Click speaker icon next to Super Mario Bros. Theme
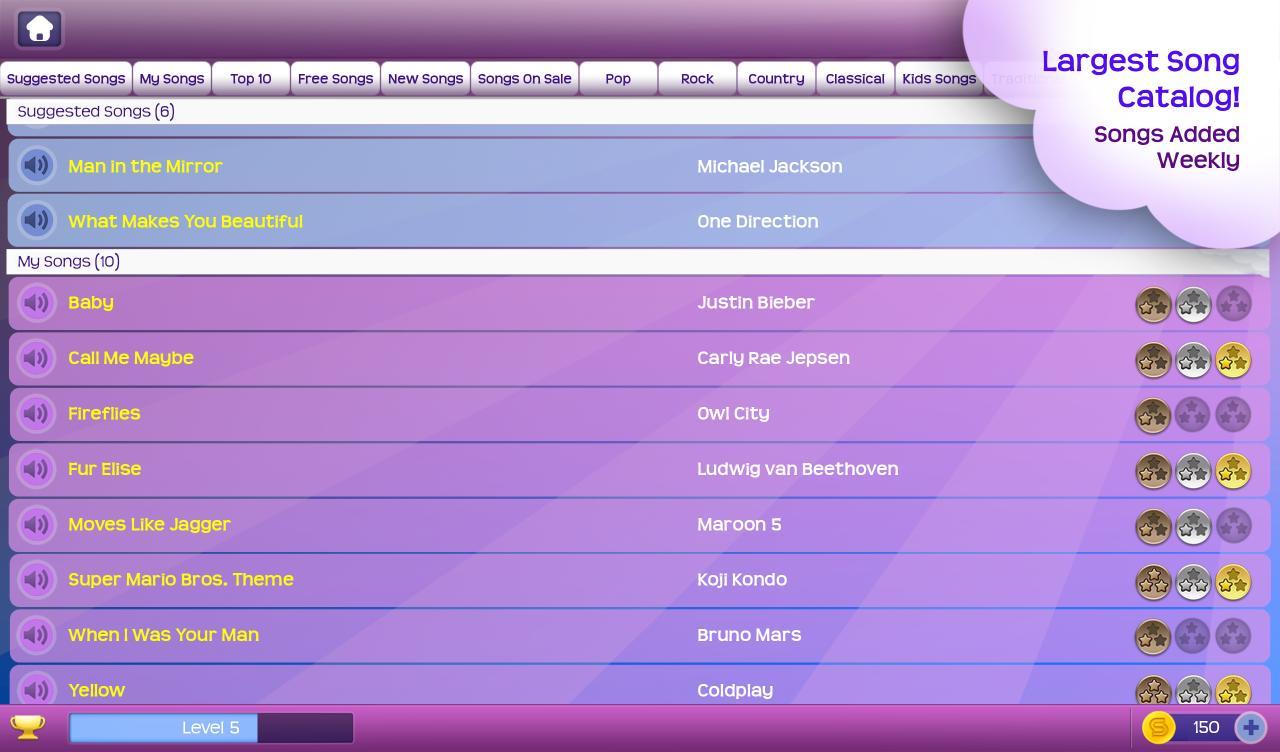 (x=37, y=580)
